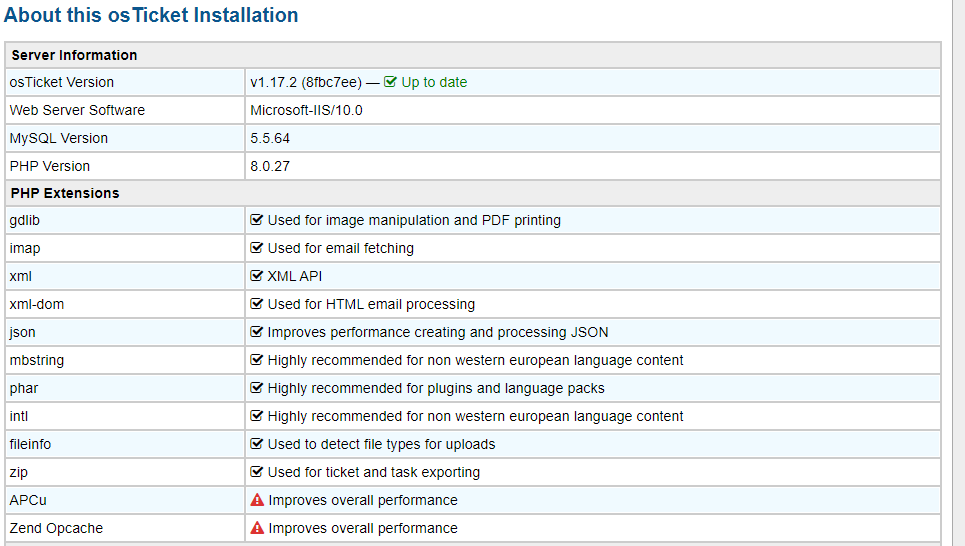Click the Zend Opcache warning triangle icon
Image resolution: width=965 pixels, height=546 pixels.
click(x=257, y=528)
